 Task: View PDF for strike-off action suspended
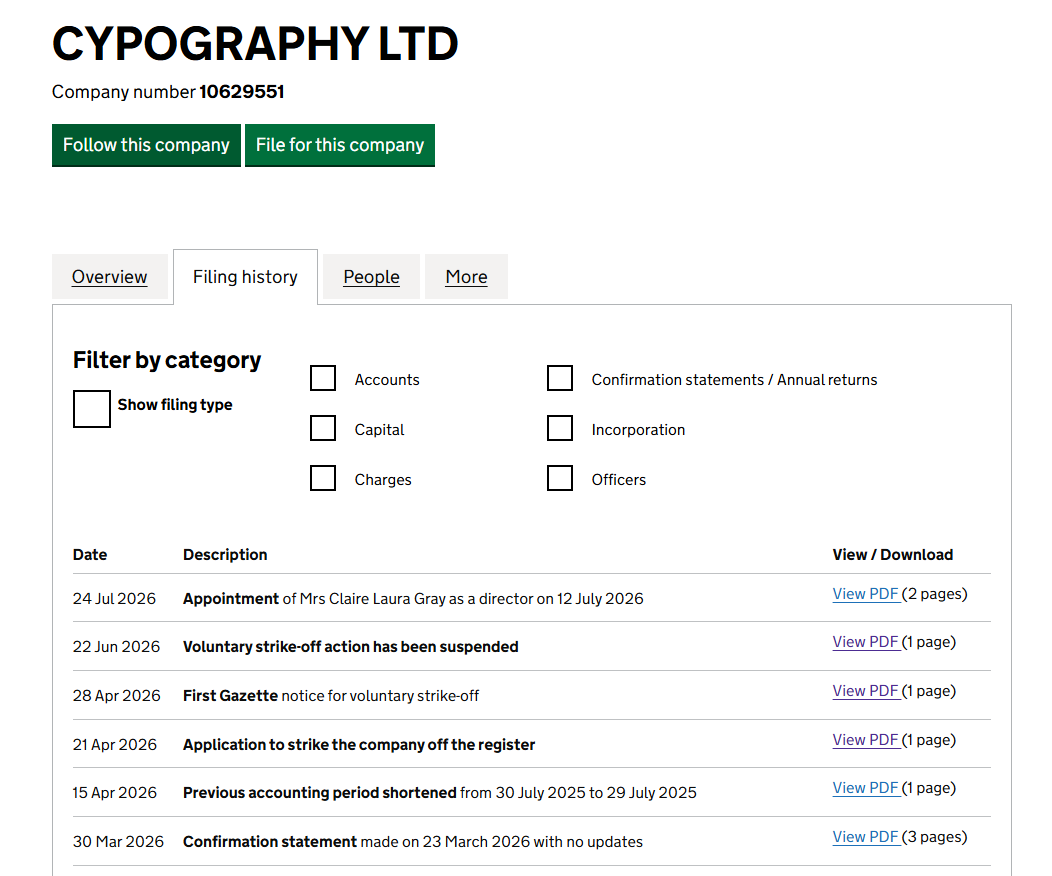(865, 643)
